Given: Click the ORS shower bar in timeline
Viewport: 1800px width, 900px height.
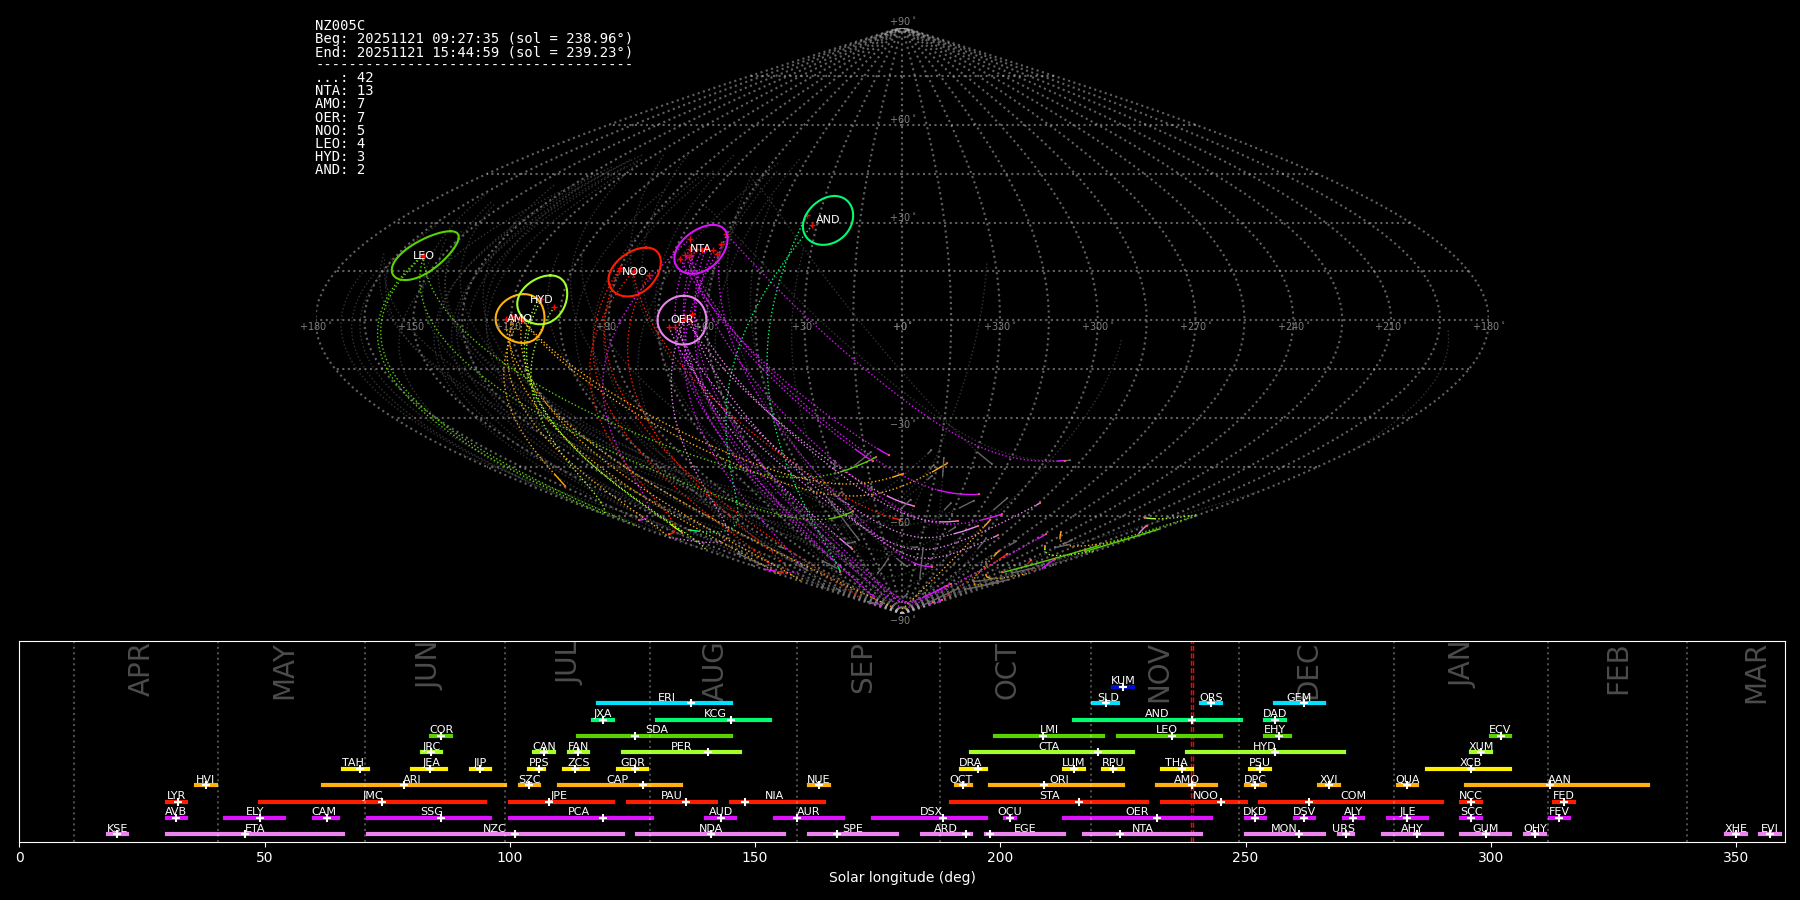Looking at the screenshot, I should pyautogui.click(x=1211, y=703).
